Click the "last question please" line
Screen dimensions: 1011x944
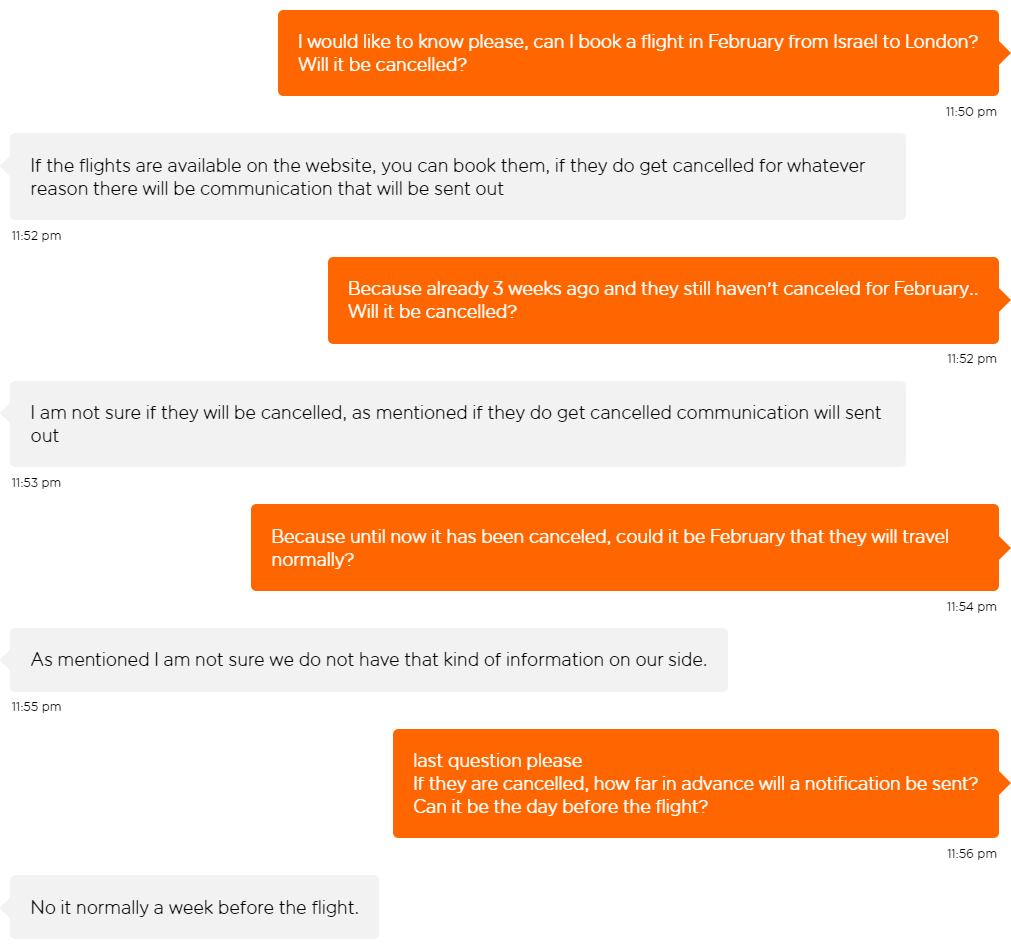point(497,761)
